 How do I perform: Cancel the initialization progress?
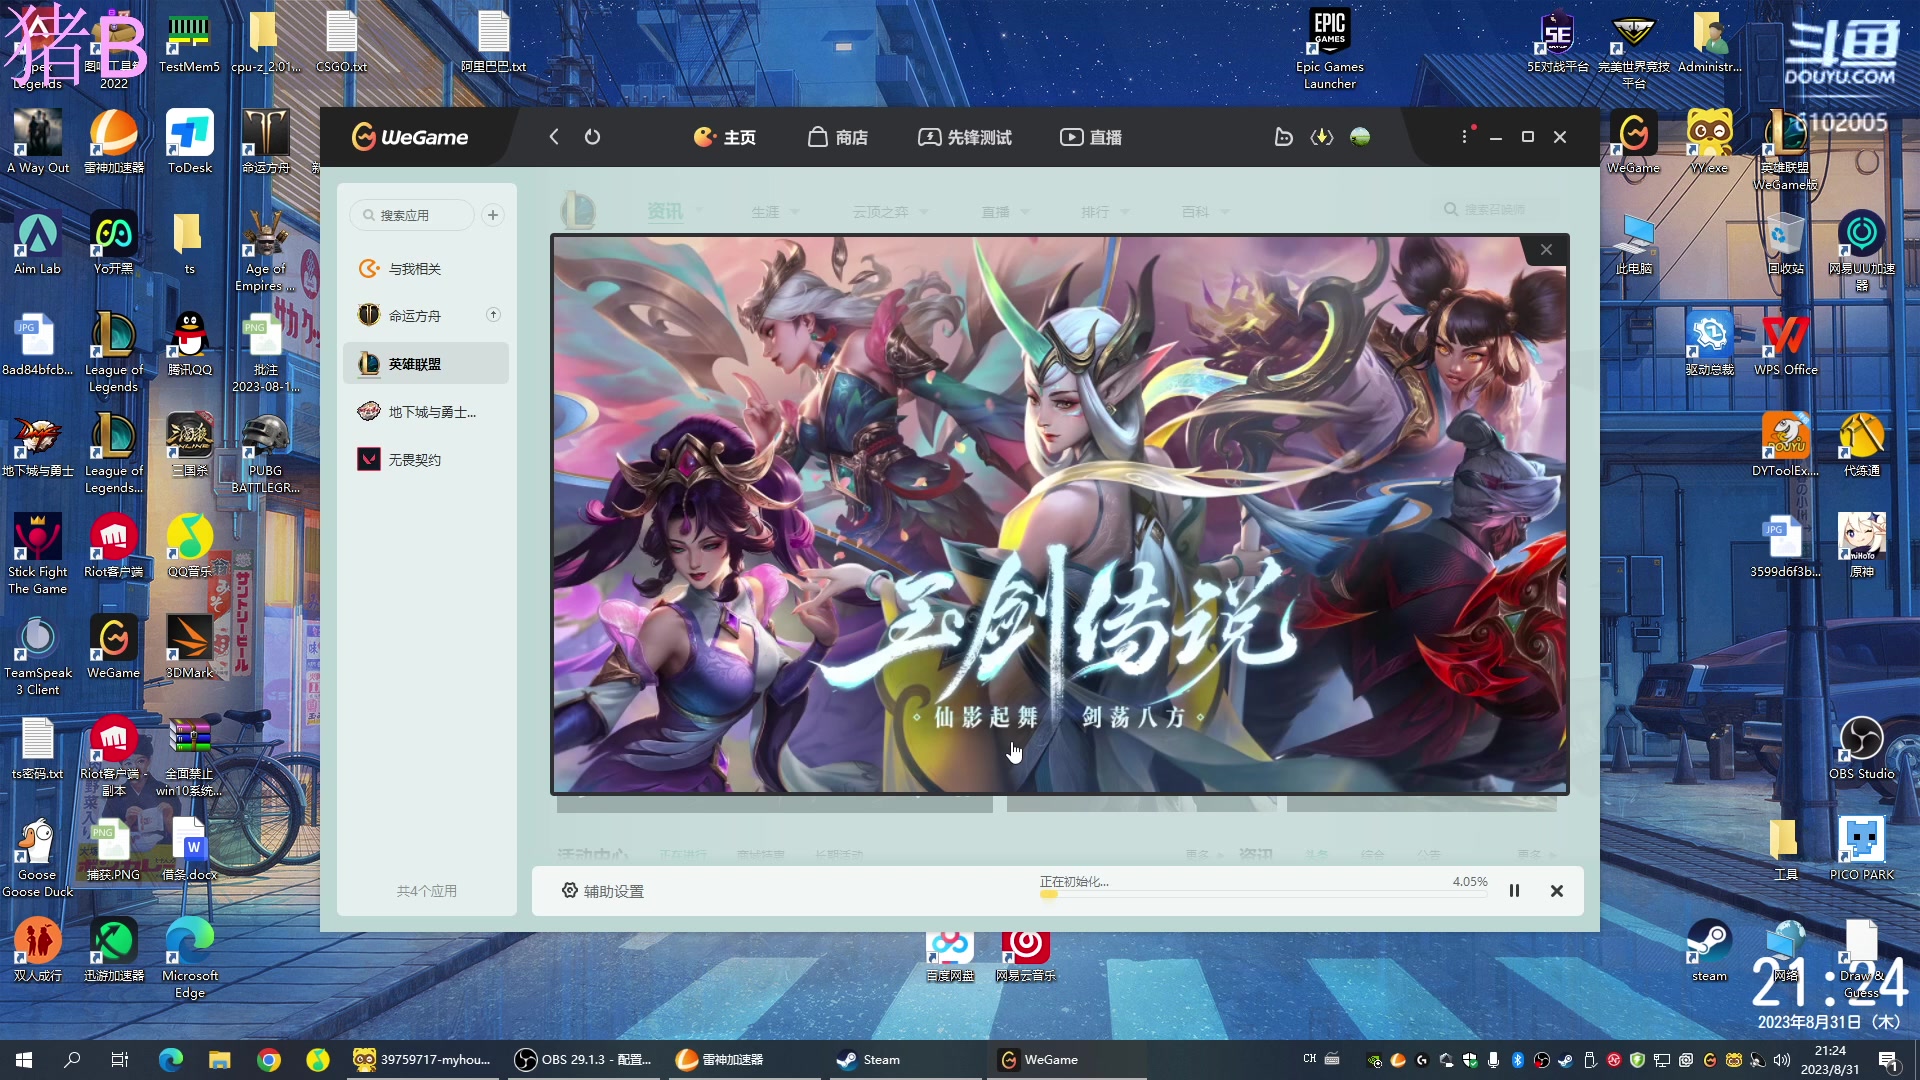pyautogui.click(x=1557, y=891)
